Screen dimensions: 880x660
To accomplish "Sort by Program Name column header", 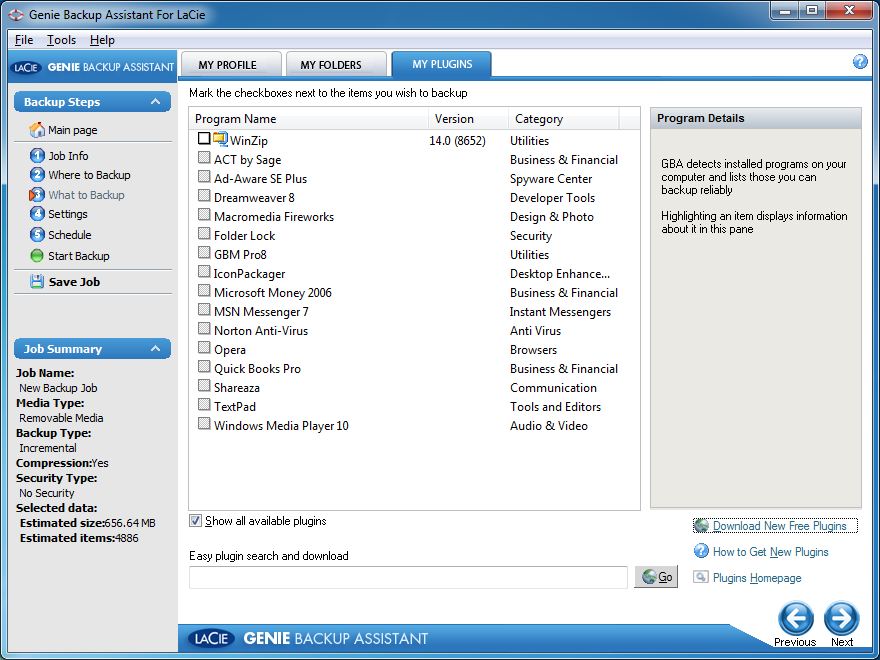I will tap(309, 119).
